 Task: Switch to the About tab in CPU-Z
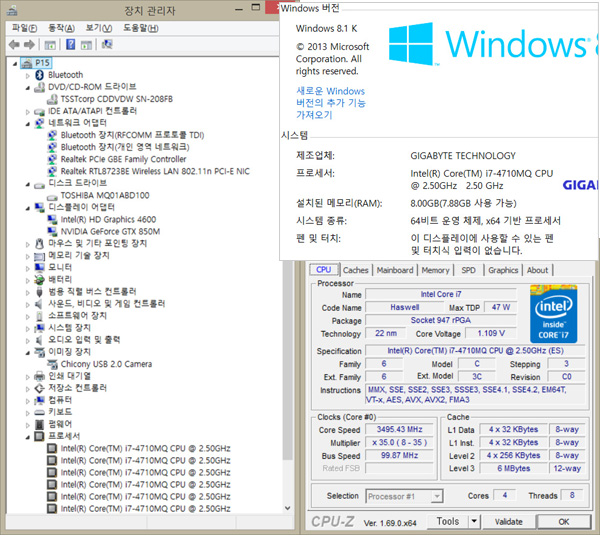click(x=537, y=270)
